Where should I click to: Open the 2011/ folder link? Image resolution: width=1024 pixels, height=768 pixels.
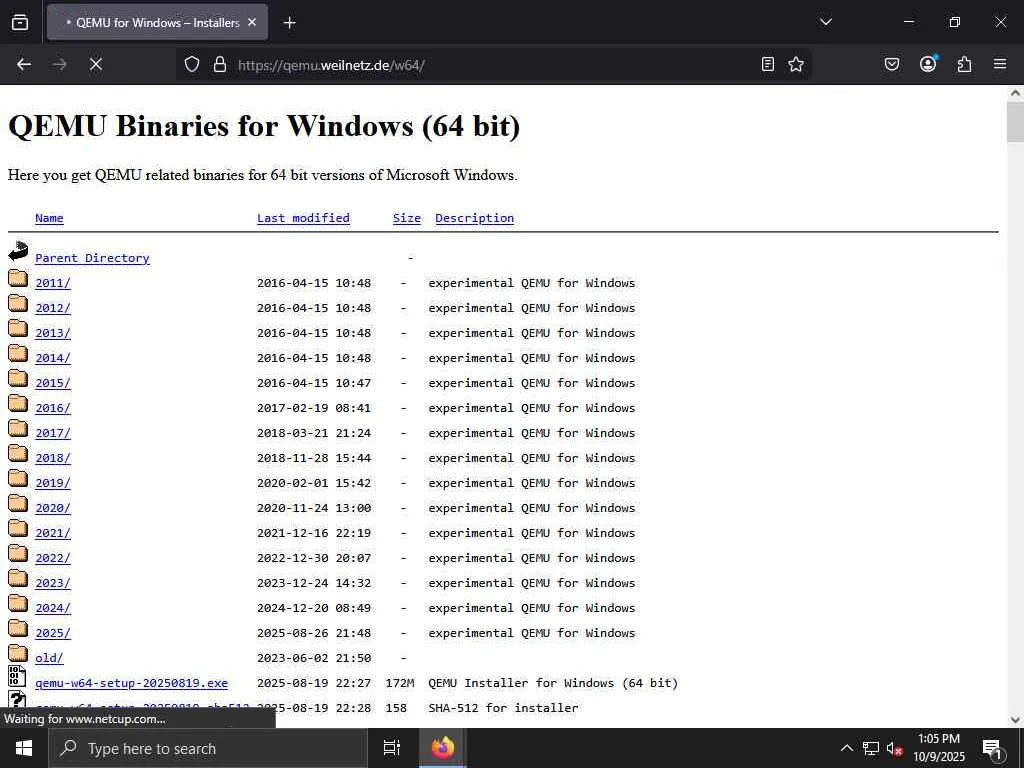click(53, 283)
